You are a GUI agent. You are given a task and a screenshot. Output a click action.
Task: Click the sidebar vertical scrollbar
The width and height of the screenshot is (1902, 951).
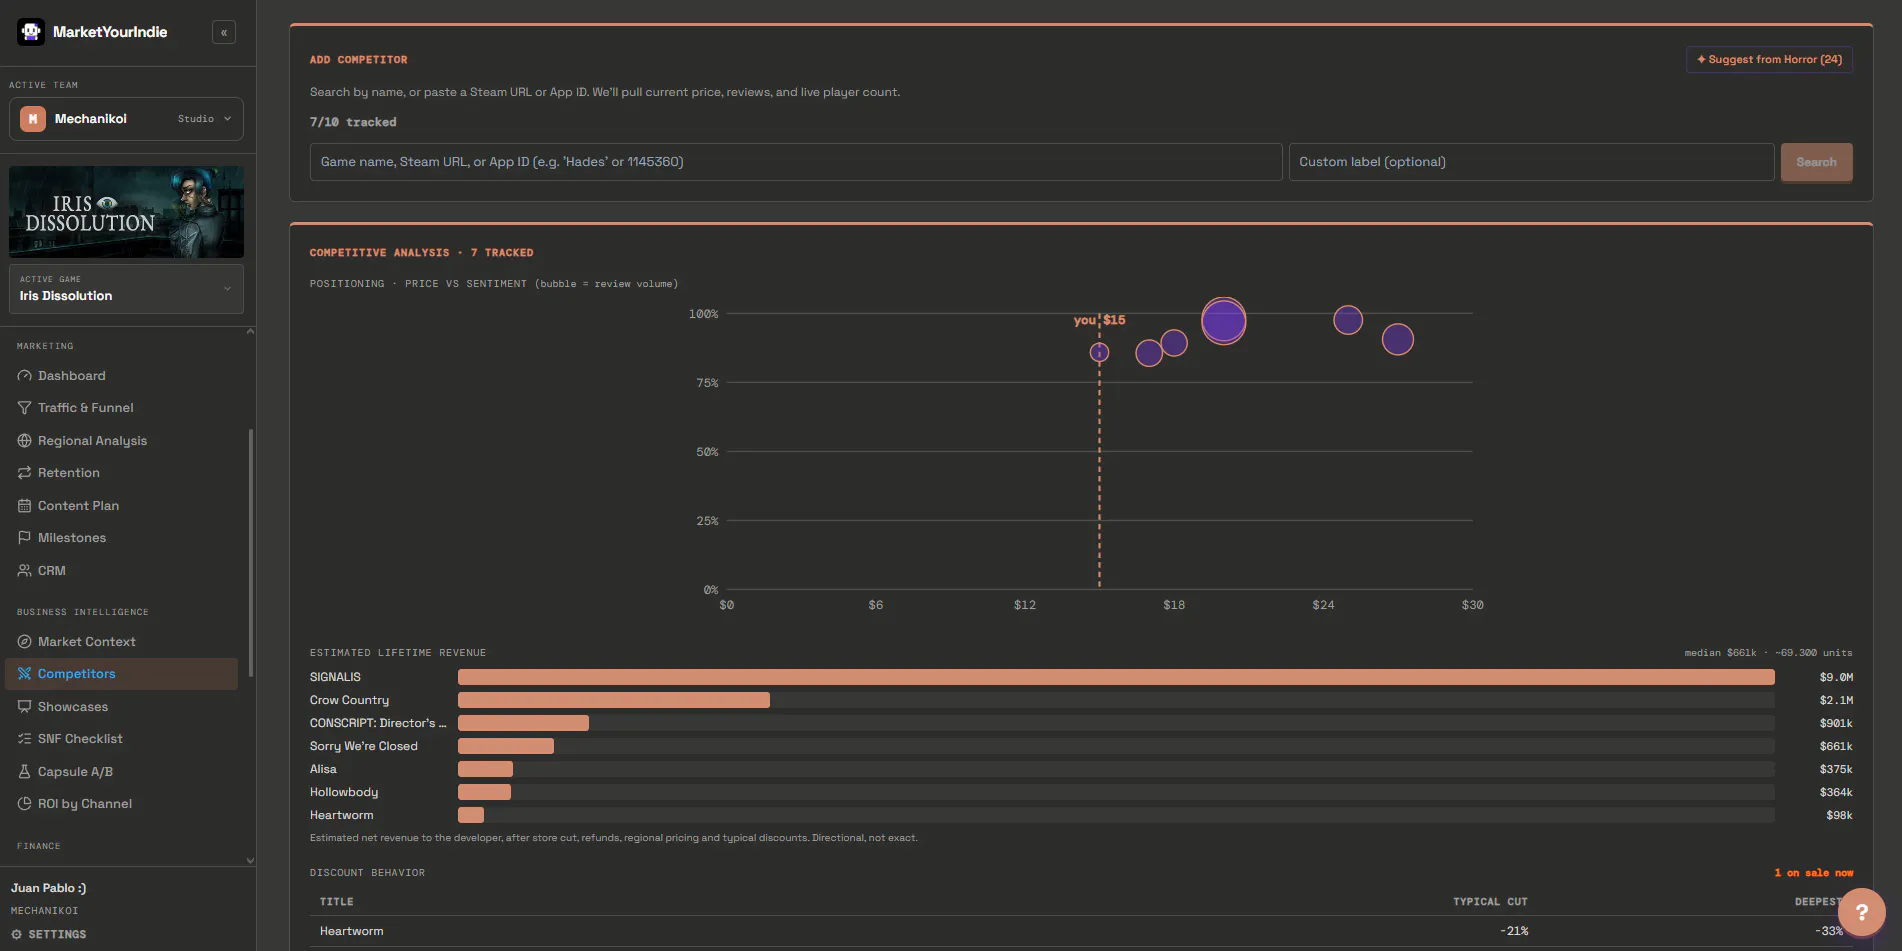[250, 553]
